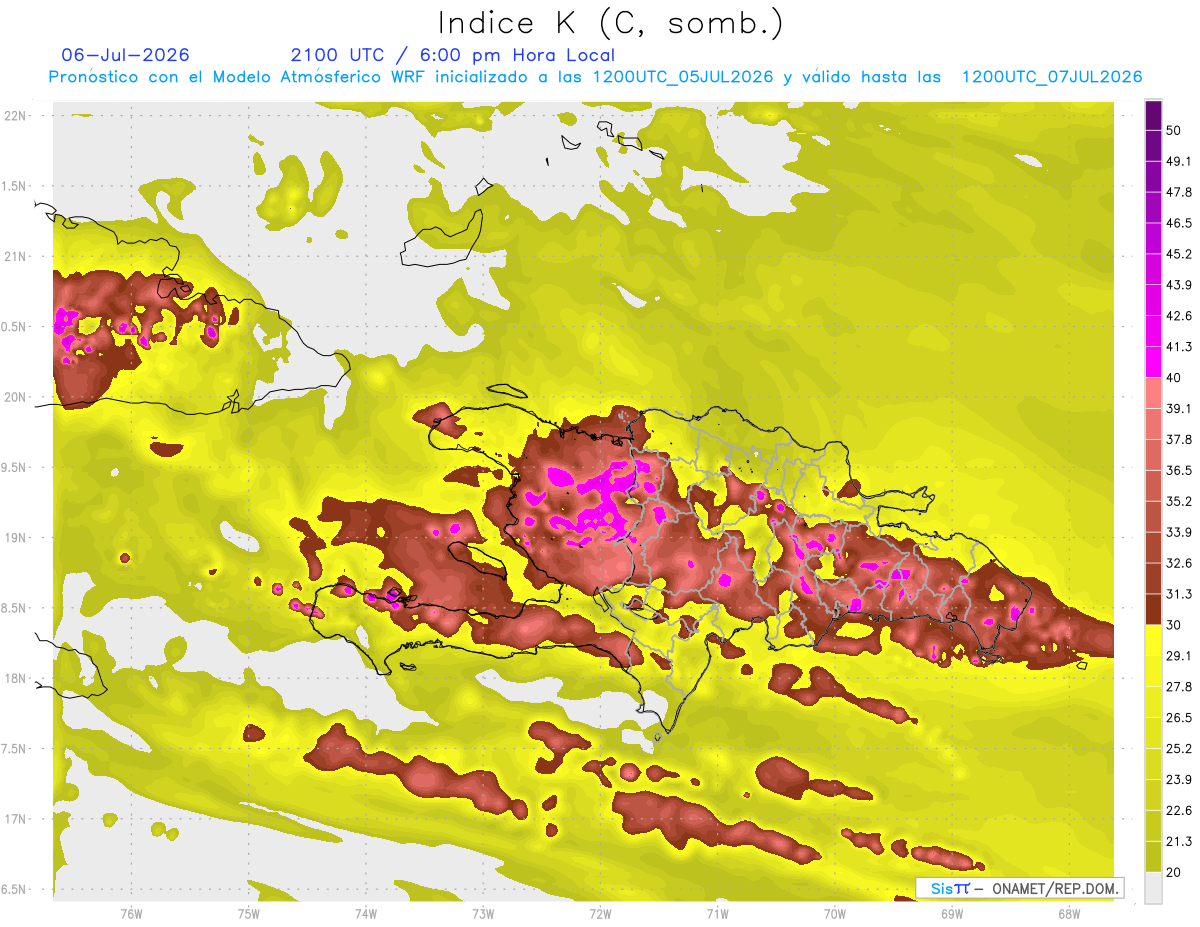Click the colorbar value '46.5'
This screenshot has height=927, width=1200.
[x=1179, y=223]
